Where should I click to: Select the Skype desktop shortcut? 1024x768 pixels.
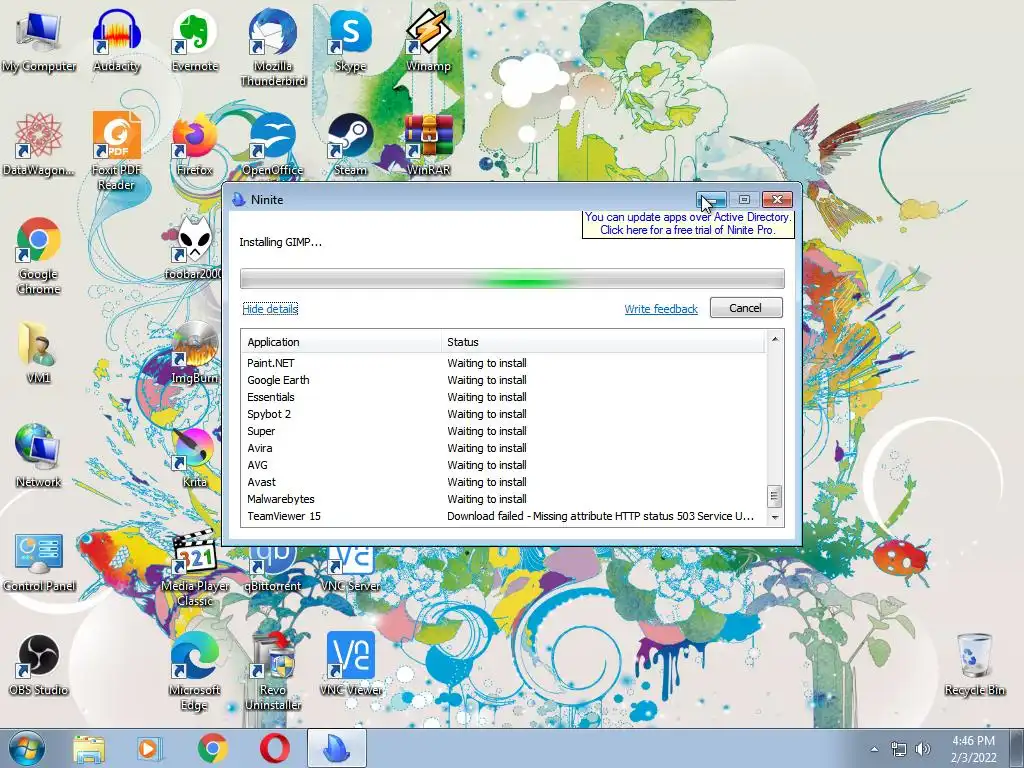pos(351,40)
